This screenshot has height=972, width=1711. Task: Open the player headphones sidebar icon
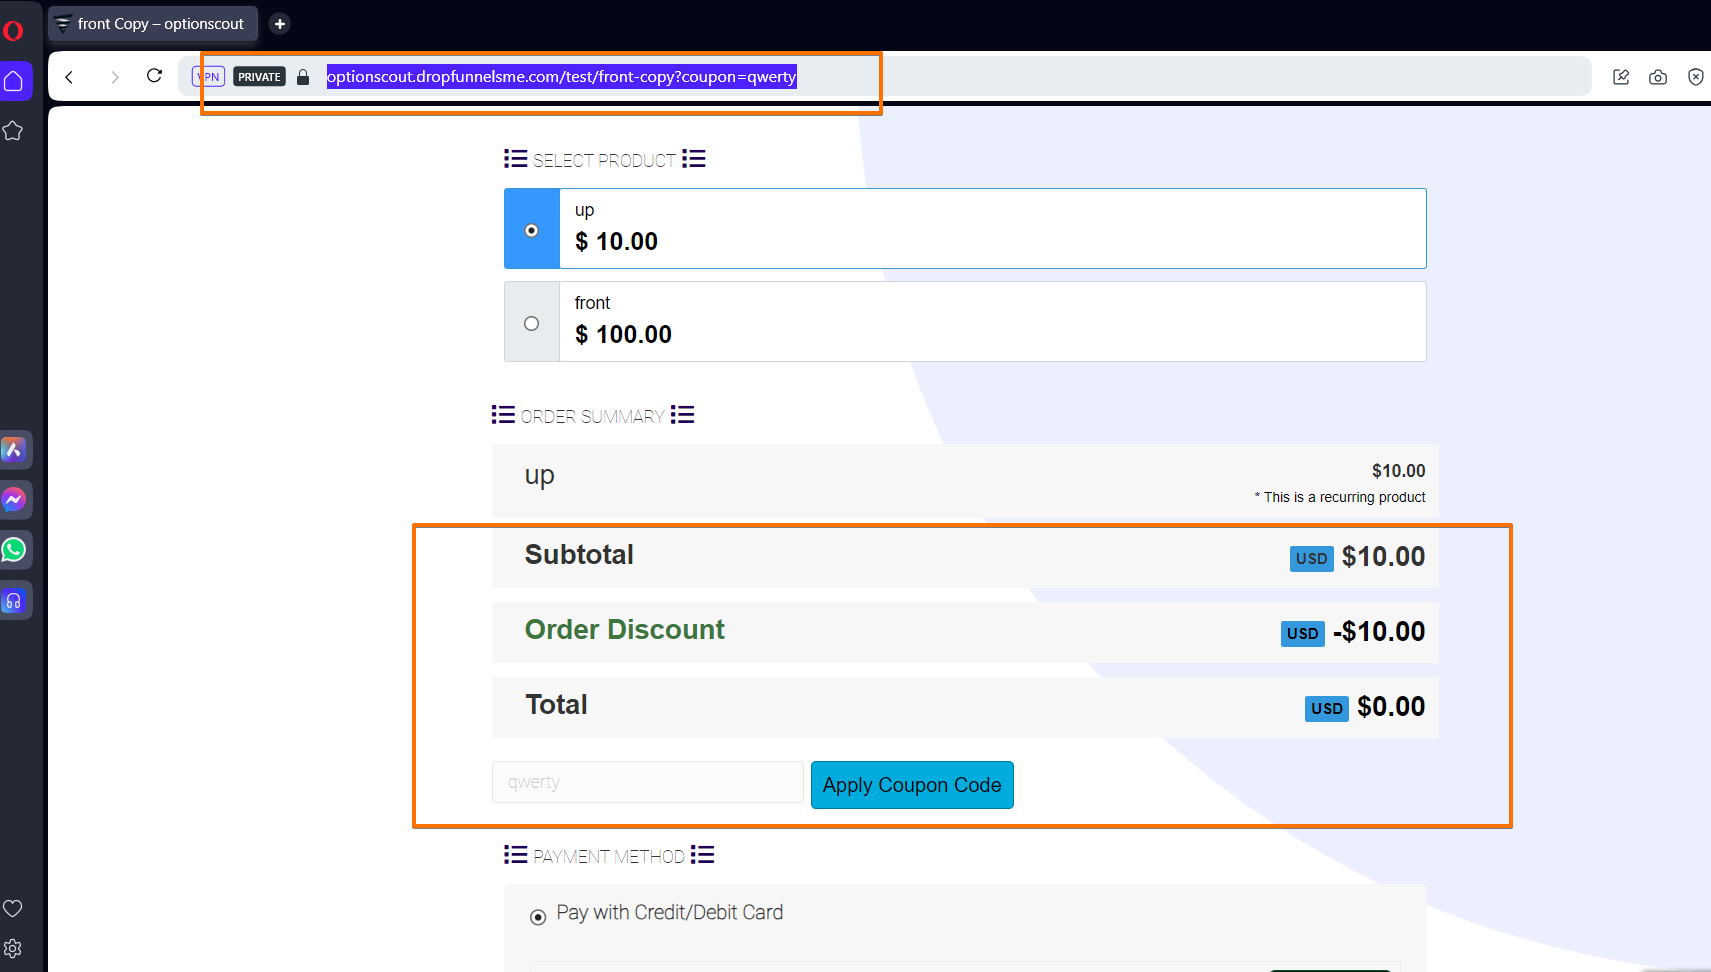[14, 600]
